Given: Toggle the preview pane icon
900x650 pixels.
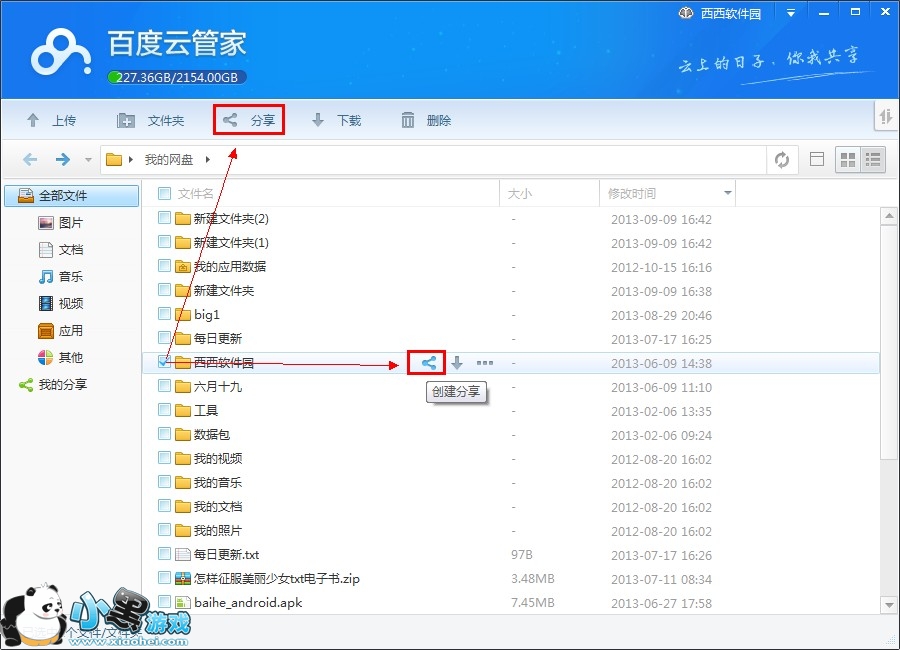Looking at the screenshot, I should tap(816, 159).
